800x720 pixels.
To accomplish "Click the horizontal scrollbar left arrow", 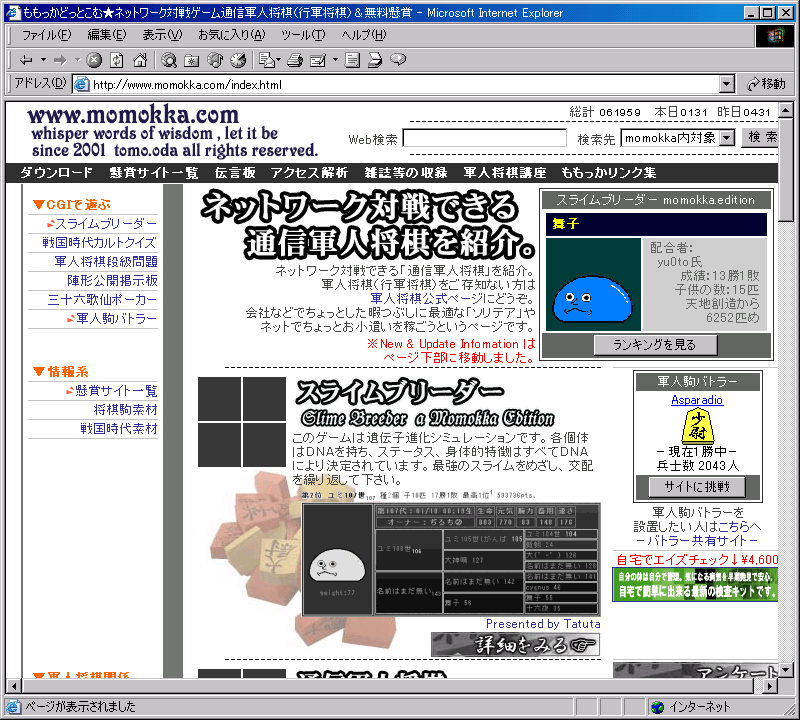I will click(x=14, y=686).
